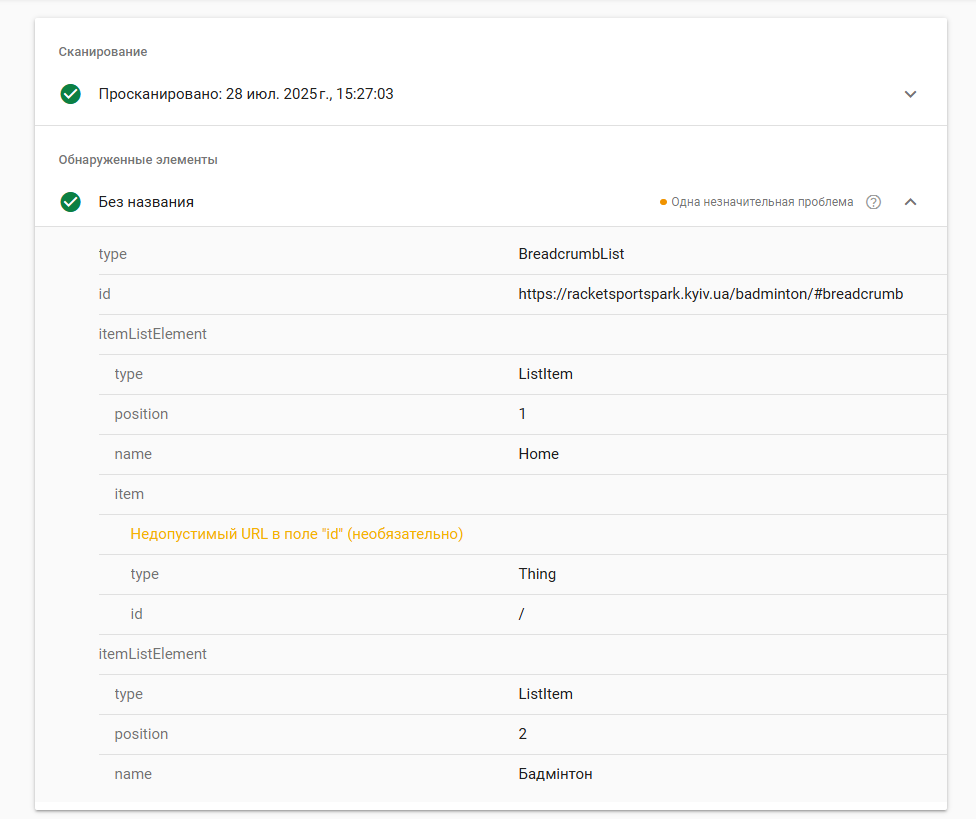
Task: Click the Бадмінтон name value
Action: click(x=555, y=774)
